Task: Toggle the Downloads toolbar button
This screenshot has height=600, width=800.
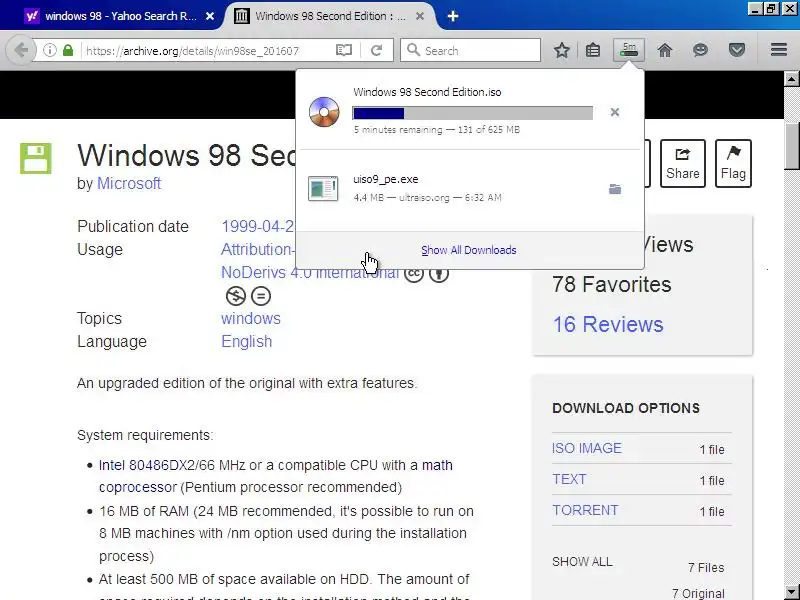Action: [629, 50]
